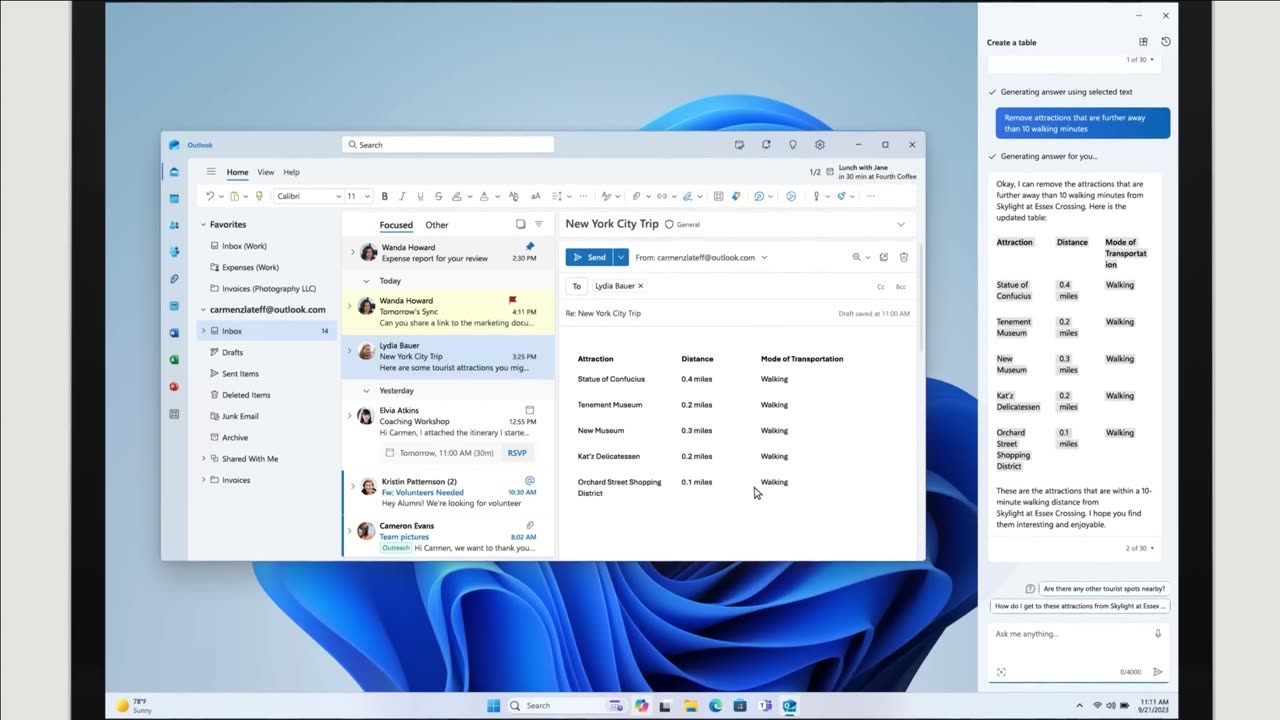Viewport: 1280px width, 720px height.
Task: Open the People module in left rail
Action: point(174,226)
